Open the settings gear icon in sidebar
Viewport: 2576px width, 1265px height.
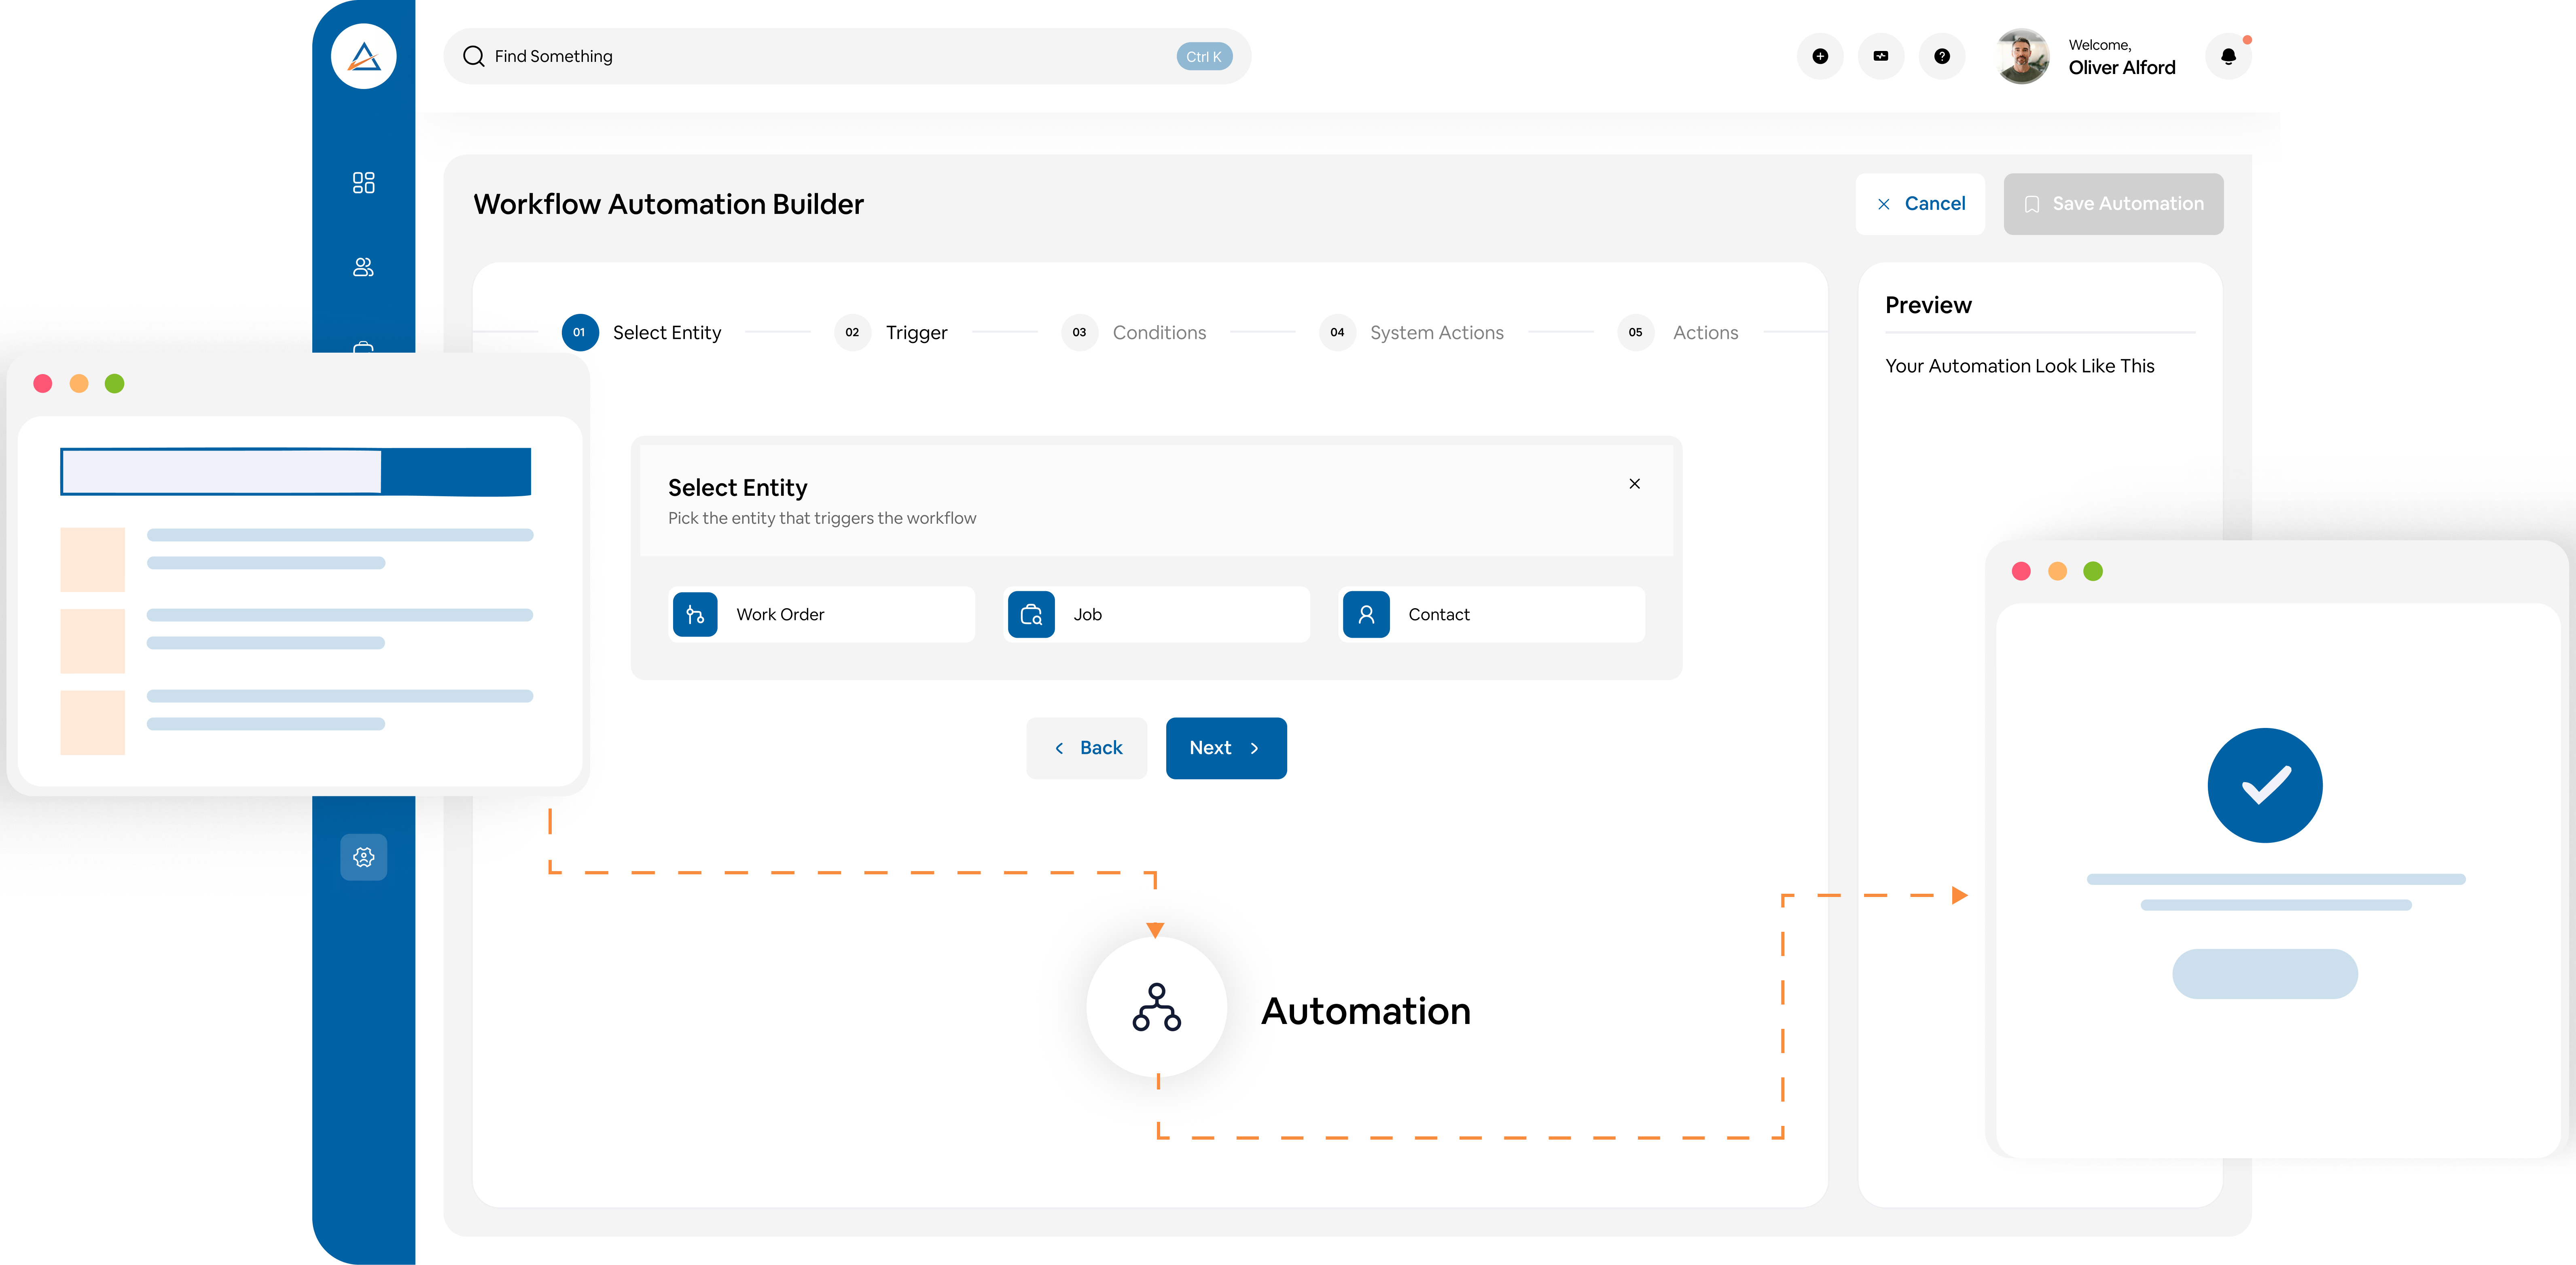click(x=364, y=857)
